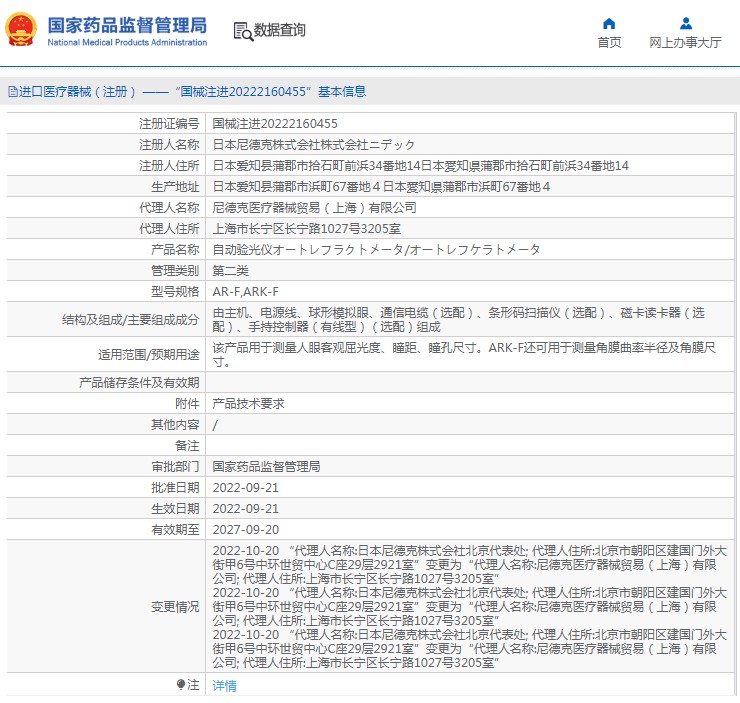Click the 基本信息 section header text

[342, 92]
